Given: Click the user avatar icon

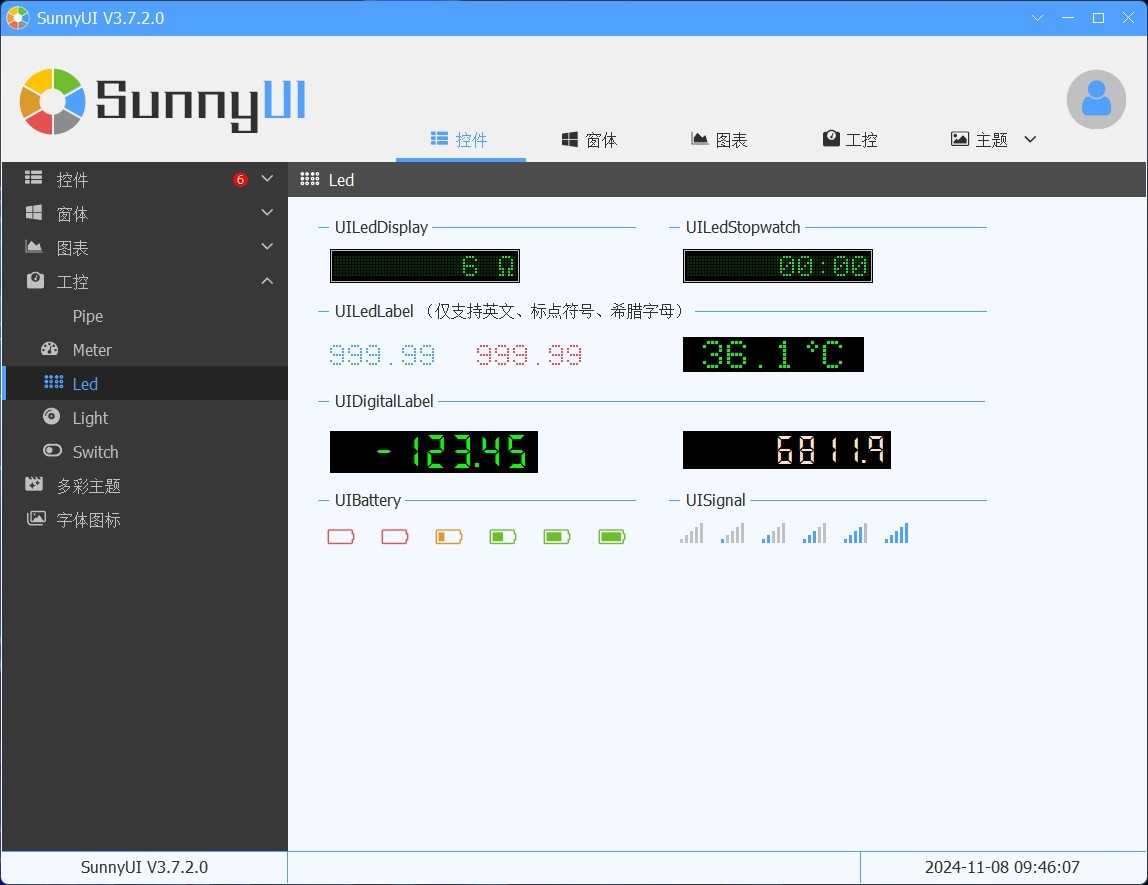Looking at the screenshot, I should pos(1096,100).
